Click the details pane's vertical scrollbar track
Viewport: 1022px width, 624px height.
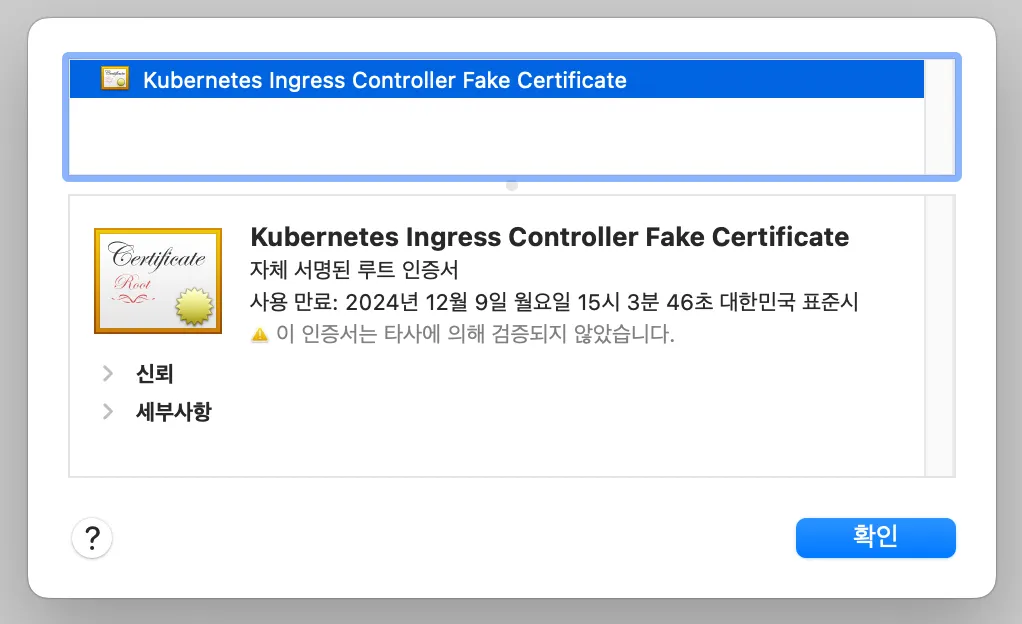click(x=940, y=335)
